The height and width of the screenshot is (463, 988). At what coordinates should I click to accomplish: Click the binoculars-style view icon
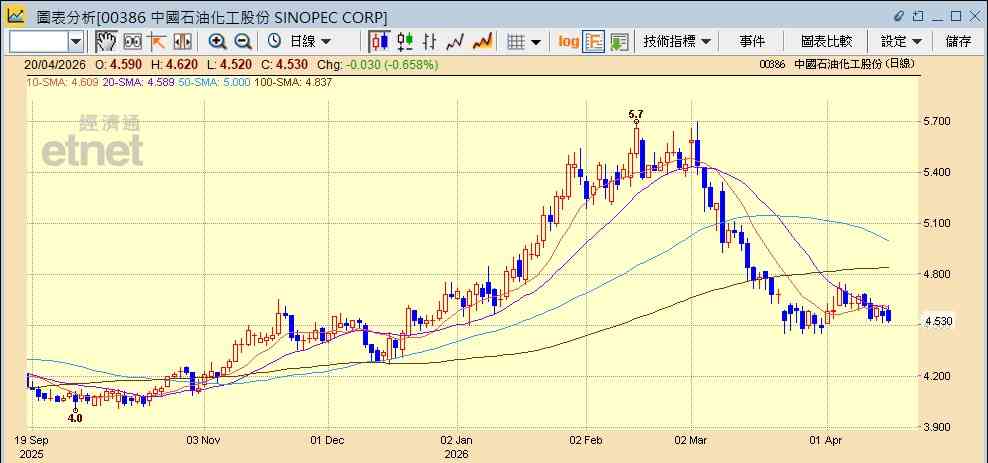(132, 42)
